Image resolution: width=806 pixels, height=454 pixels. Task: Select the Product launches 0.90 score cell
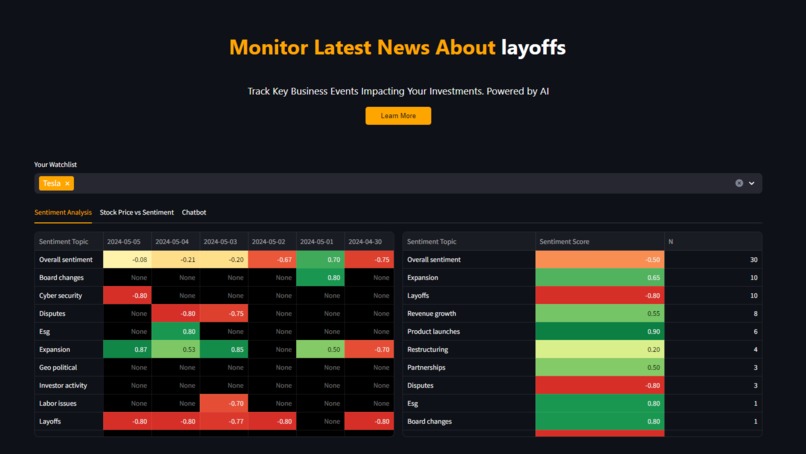click(599, 332)
